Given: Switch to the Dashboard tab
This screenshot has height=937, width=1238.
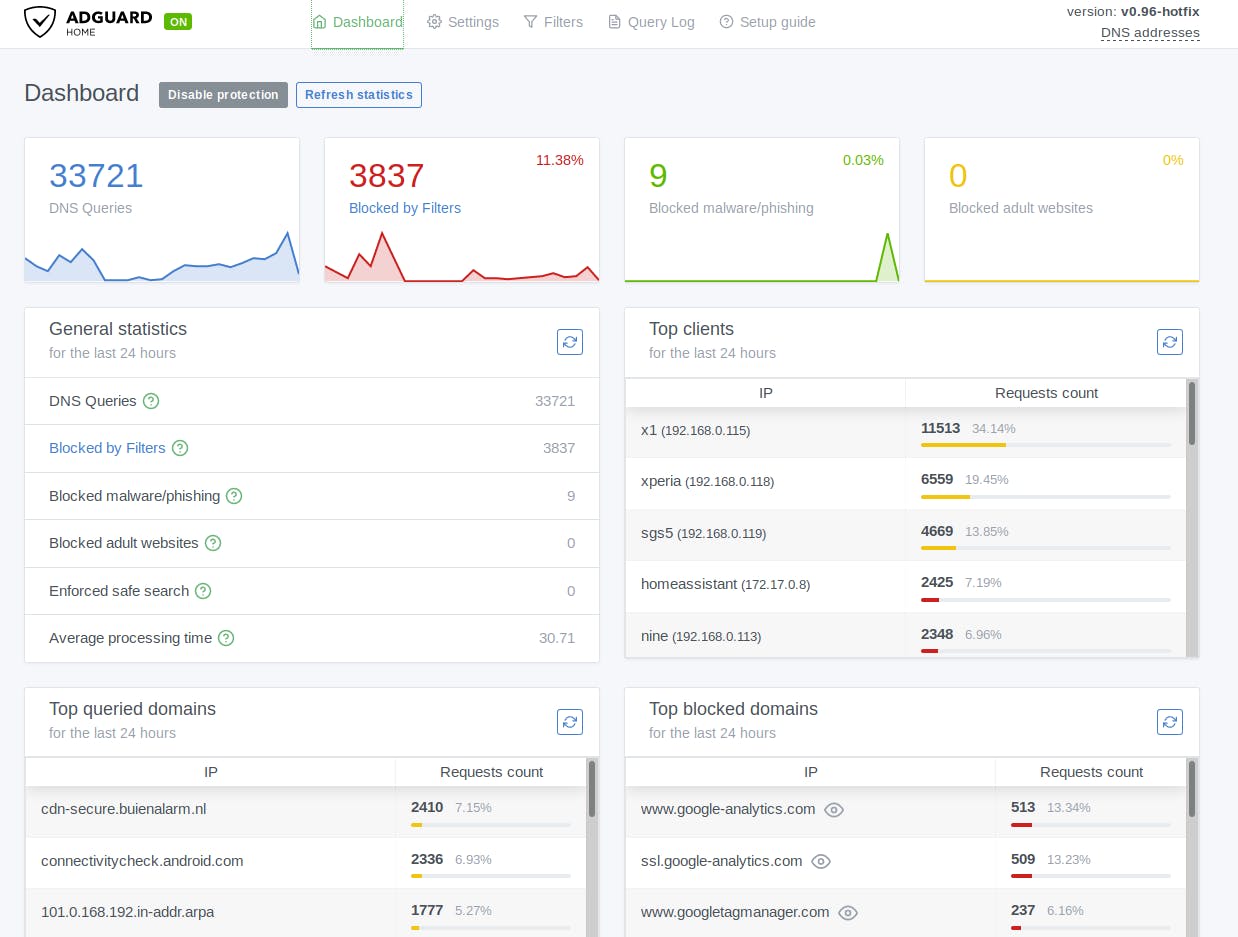Looking at the screenshot, I should 357,21.
